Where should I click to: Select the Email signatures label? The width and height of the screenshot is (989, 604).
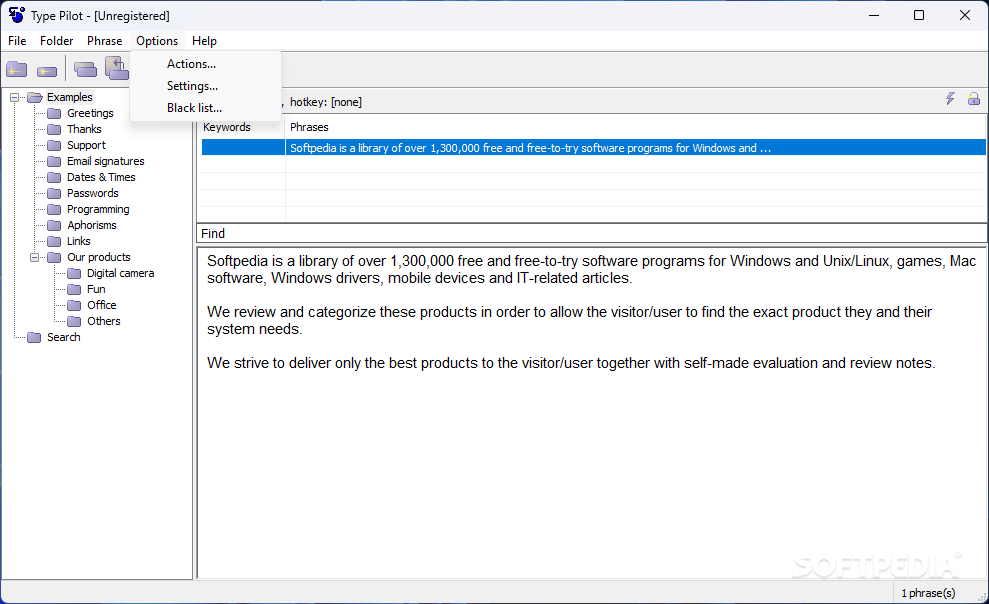105,161
